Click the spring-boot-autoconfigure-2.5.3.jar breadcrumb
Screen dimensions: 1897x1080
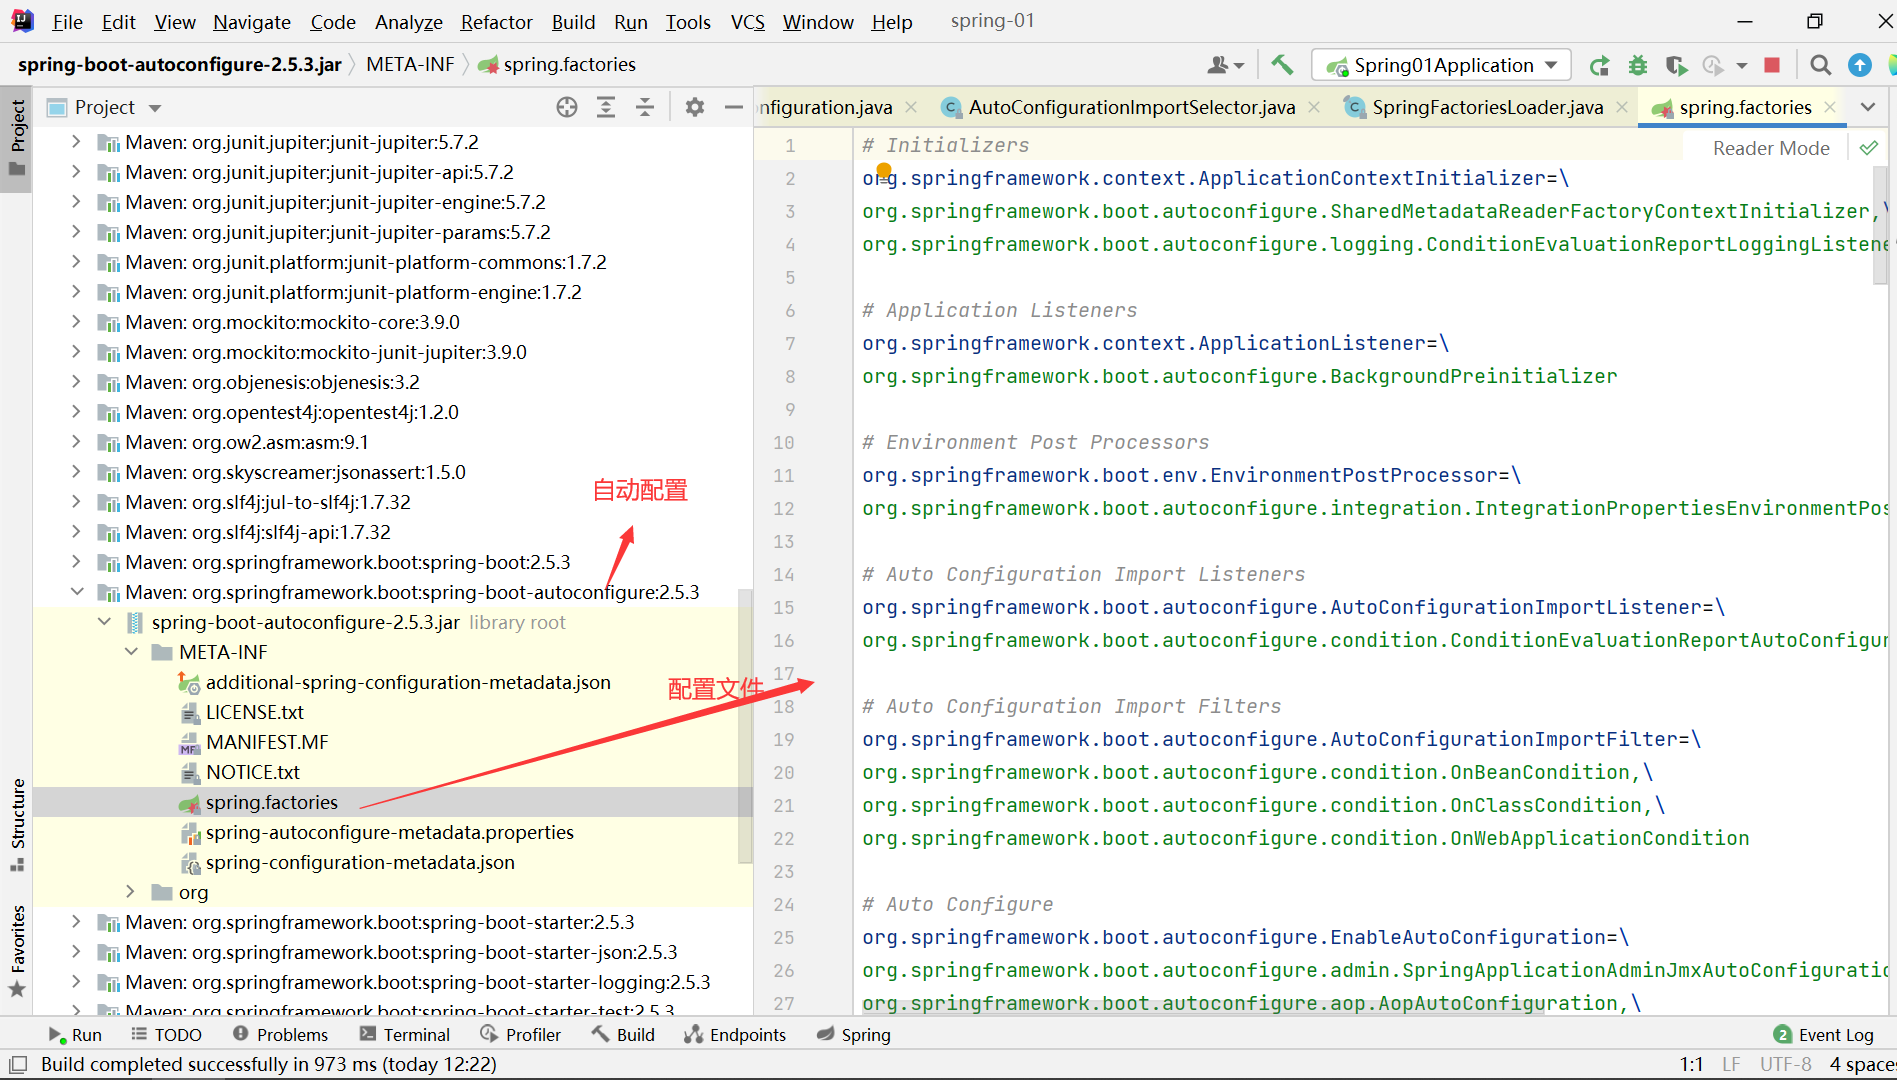tap(180, 65)
